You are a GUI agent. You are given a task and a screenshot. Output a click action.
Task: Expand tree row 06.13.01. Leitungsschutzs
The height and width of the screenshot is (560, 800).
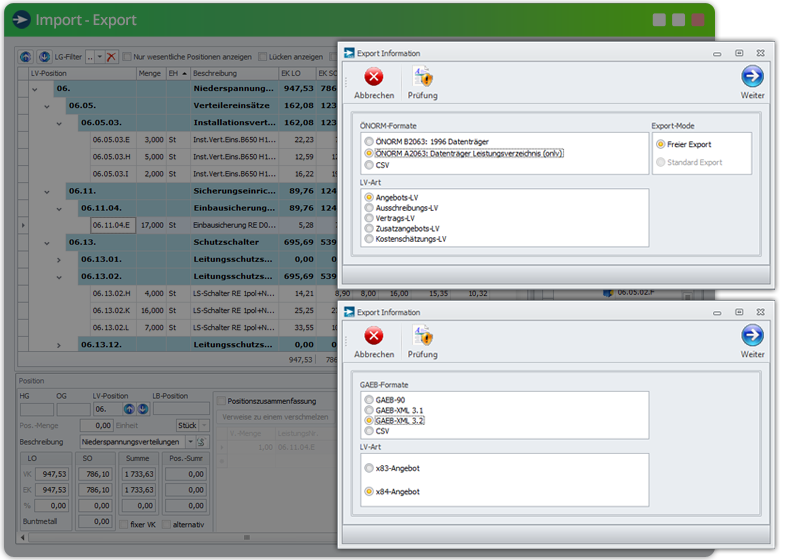59,260
